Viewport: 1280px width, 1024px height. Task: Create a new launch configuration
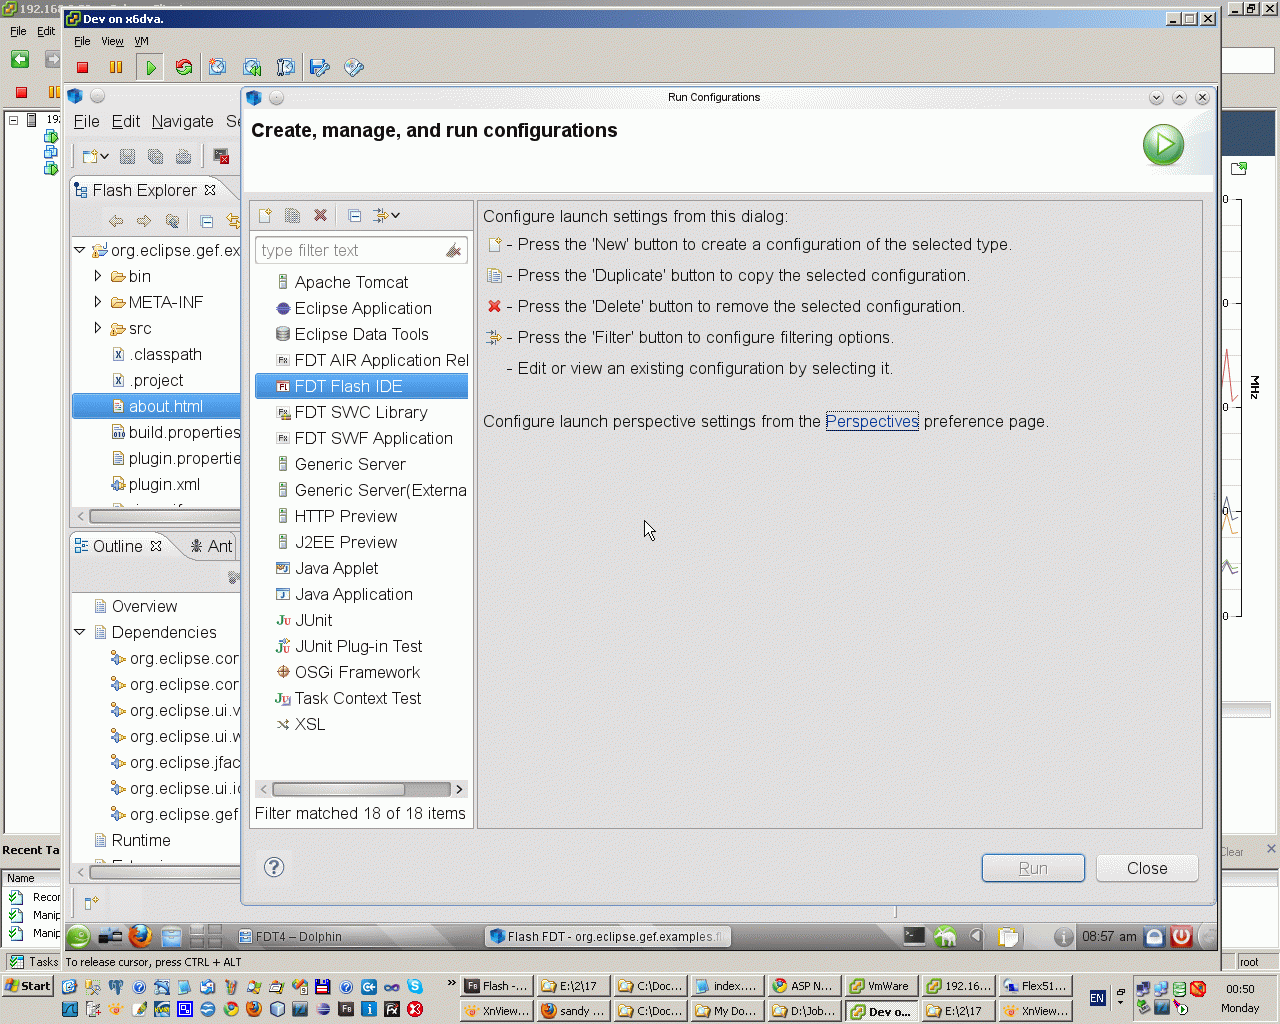tap(265, 215)
